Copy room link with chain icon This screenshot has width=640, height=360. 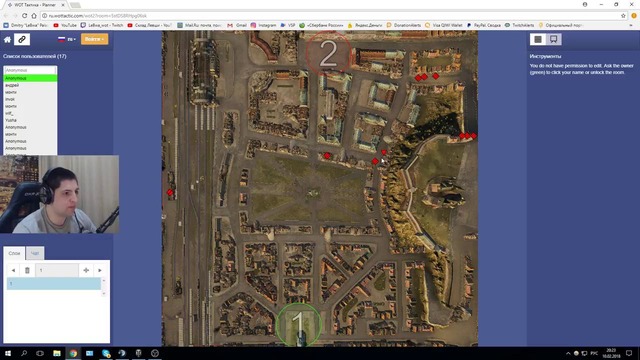(22, 39)
